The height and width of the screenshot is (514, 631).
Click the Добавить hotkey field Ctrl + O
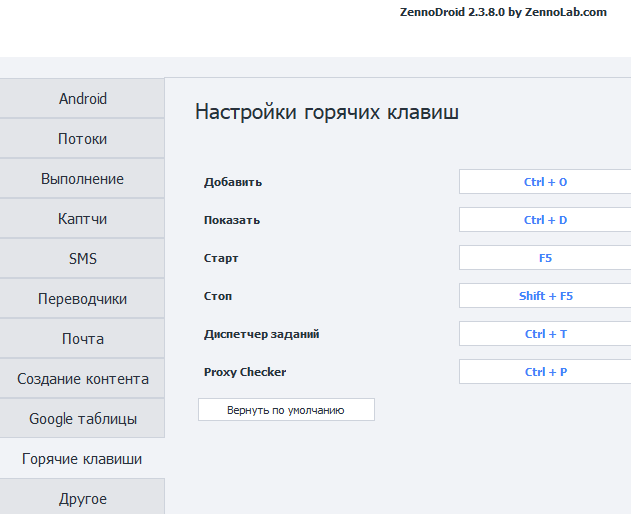click(x=545, y=182)
